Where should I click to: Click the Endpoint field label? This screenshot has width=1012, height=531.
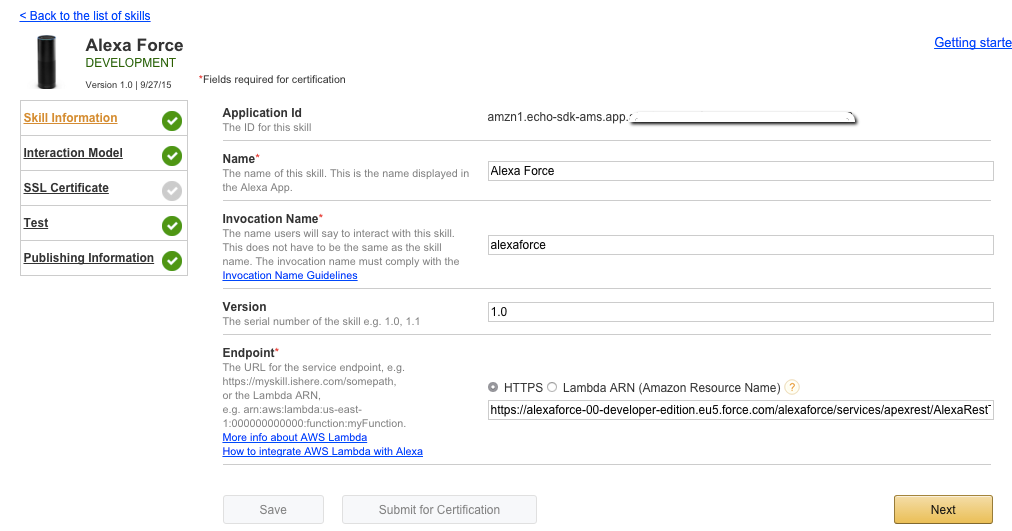click(x=250, y=352)
